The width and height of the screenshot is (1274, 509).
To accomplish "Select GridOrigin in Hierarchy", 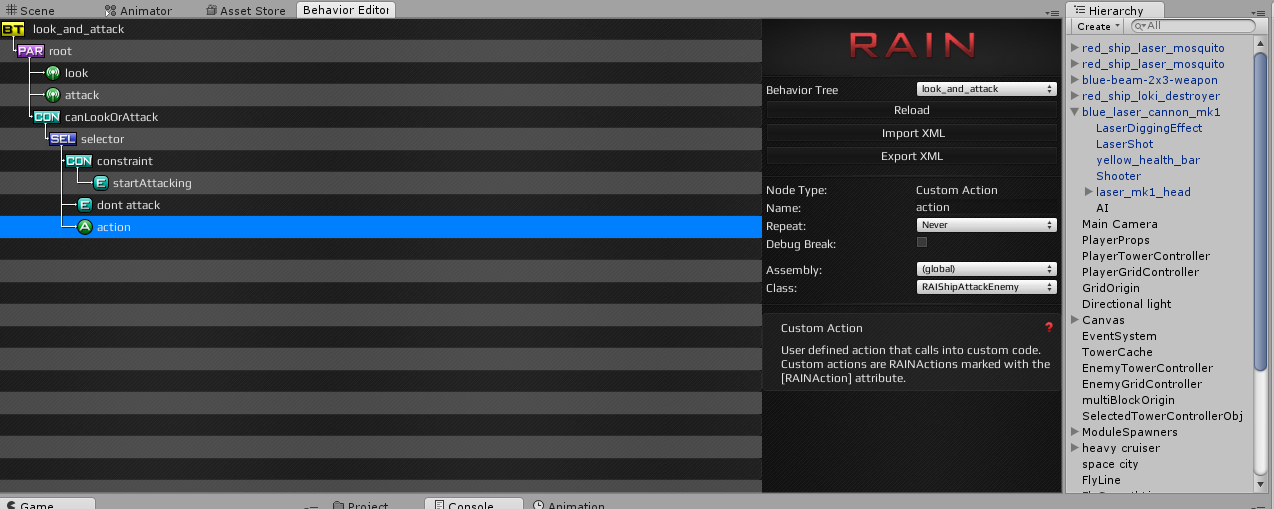I will 1110,288.
